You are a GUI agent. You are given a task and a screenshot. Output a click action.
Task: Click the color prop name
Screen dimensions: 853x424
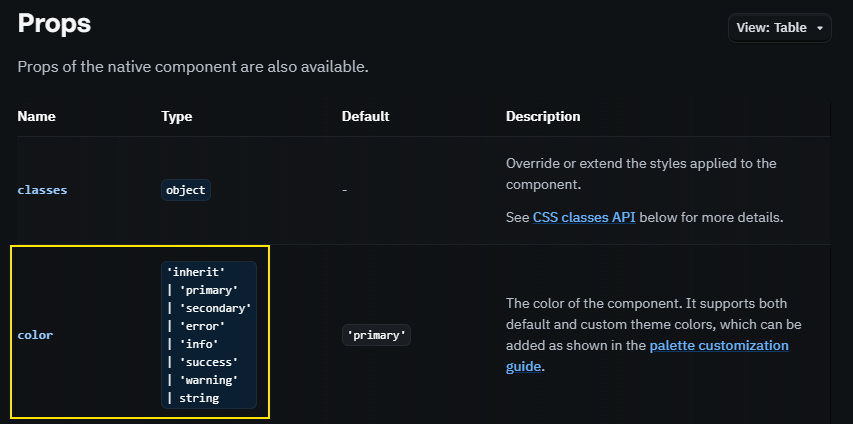(x=35, y=335)
